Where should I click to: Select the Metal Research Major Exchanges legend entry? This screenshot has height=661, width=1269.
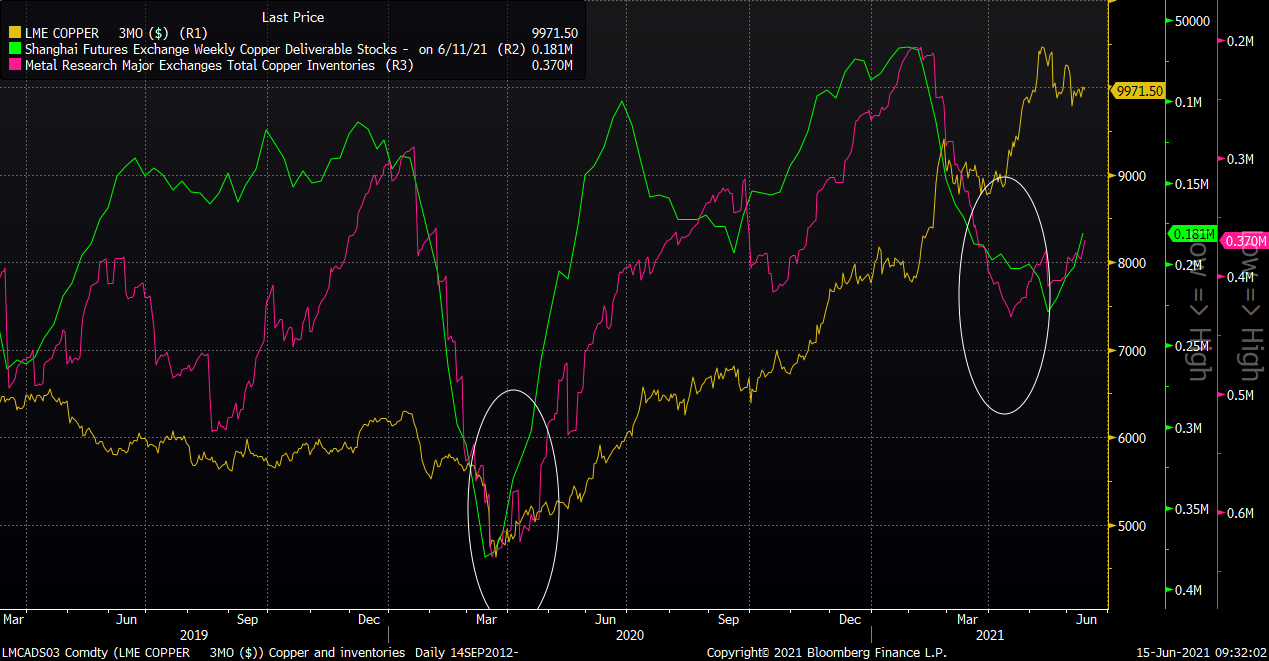218,66
